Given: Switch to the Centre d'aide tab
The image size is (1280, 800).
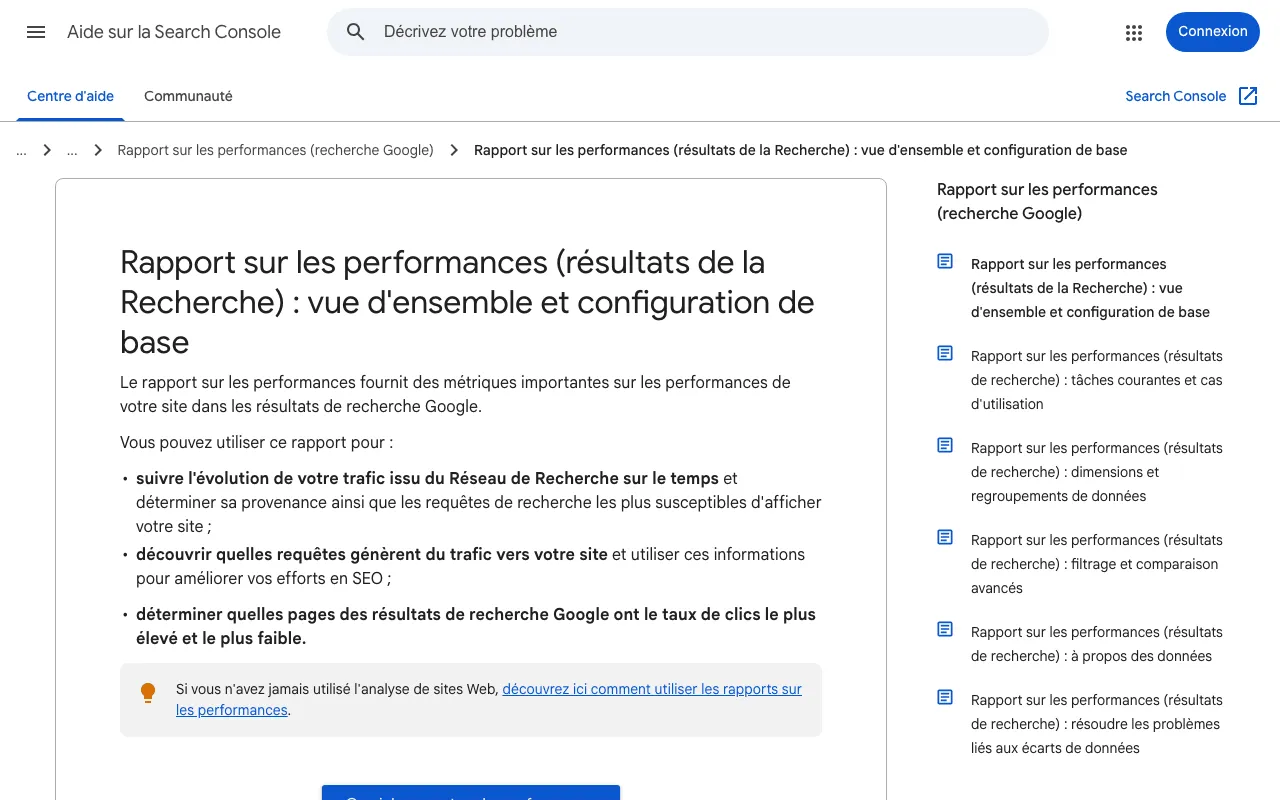Looking at the screenshot, I should tap(70, 96).
